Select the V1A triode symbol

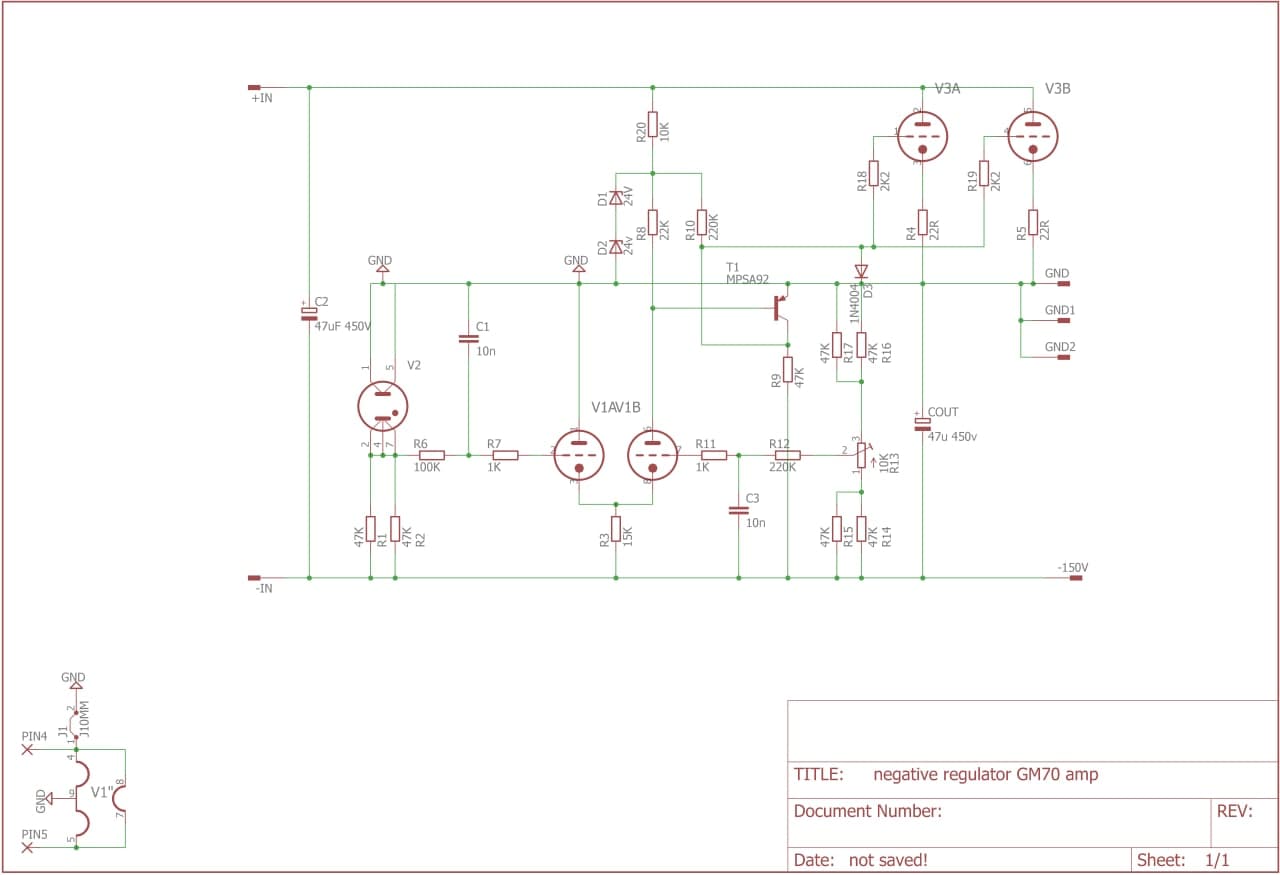pos(578,455)
